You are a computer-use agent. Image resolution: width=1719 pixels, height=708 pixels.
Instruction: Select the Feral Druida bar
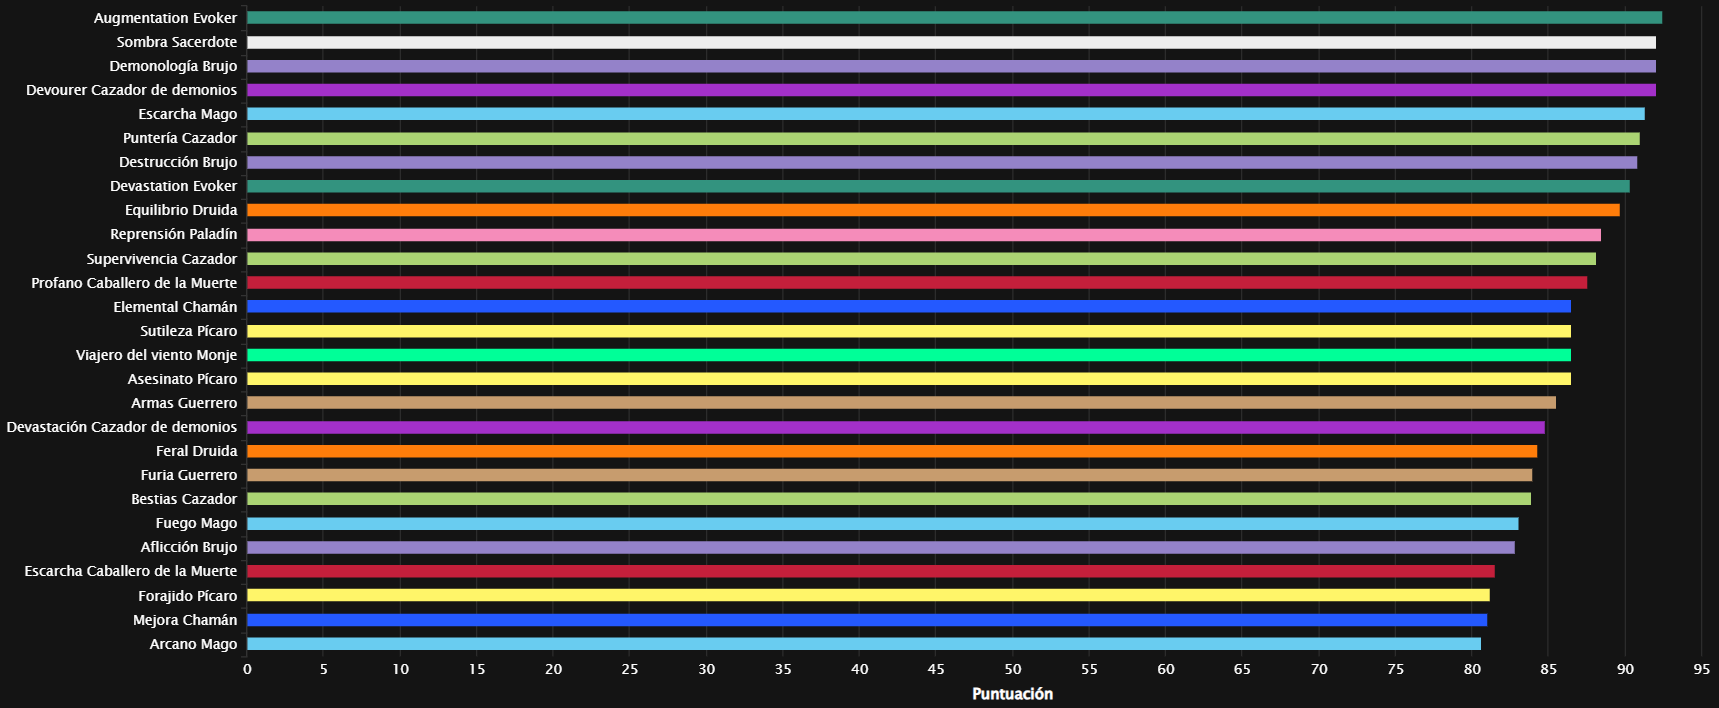pos(892,451)
